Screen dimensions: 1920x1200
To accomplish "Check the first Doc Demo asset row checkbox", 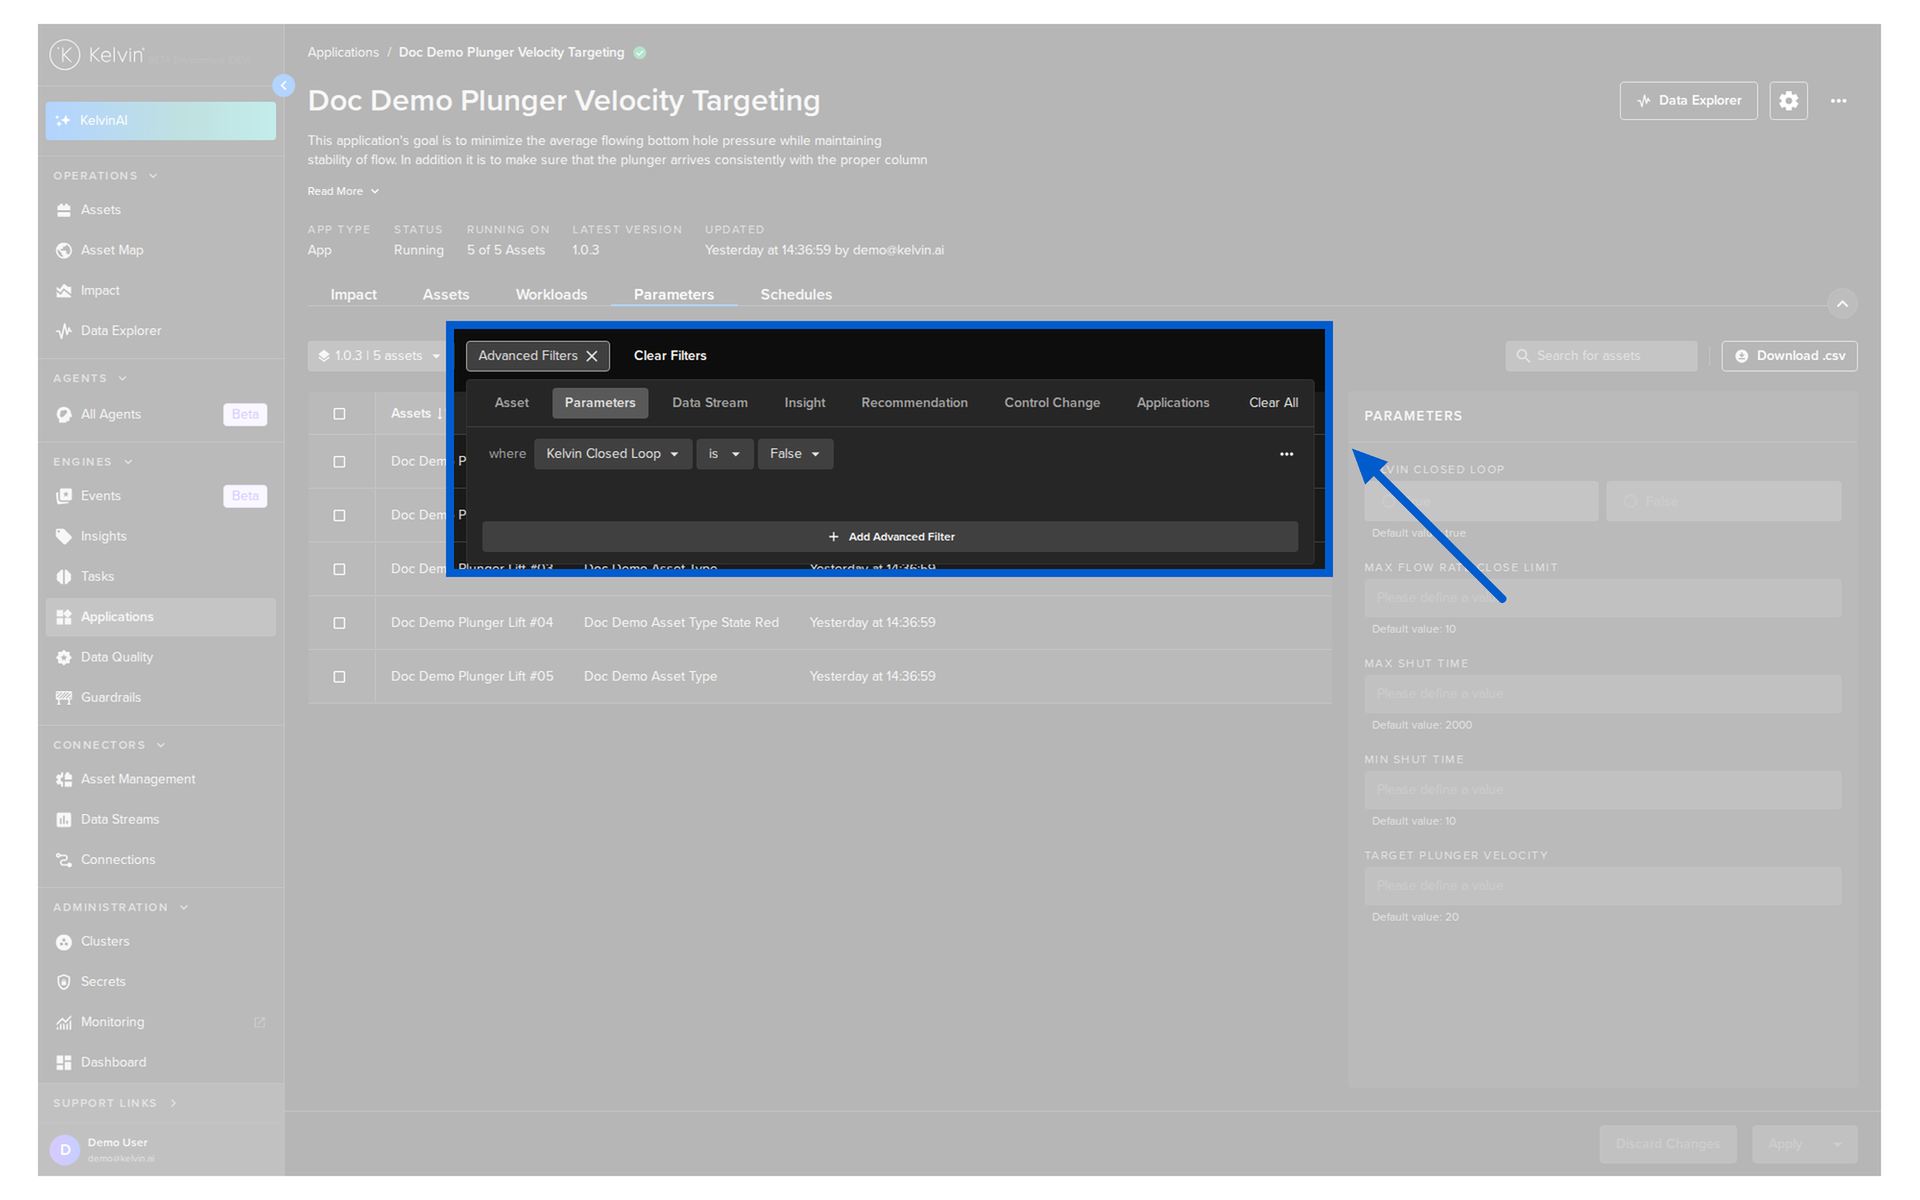I will tap(339, 462).
